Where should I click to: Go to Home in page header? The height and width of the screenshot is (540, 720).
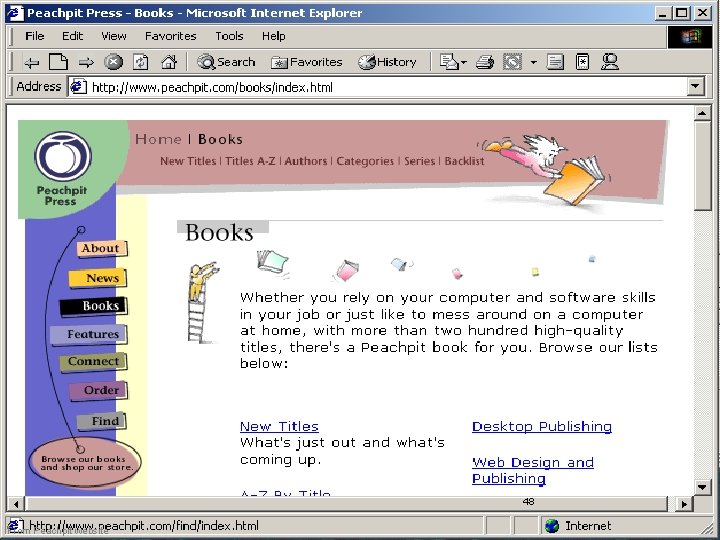pyautogui.click(x=158, y=139)
